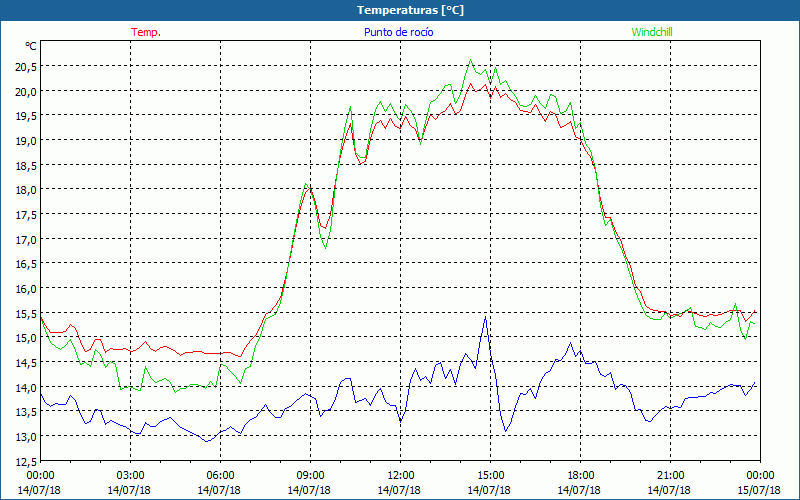Click the 13,0 y-axis value
The width and height of the screenshot is (800, 500).
tap(27, 436)
